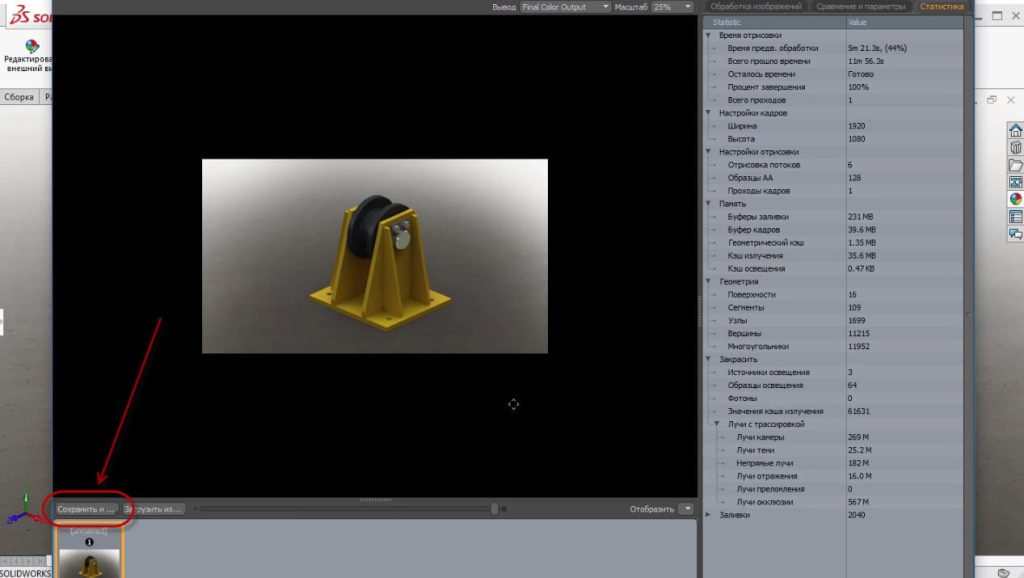Open the Отобразить dropdown arrow

[687, 509]
